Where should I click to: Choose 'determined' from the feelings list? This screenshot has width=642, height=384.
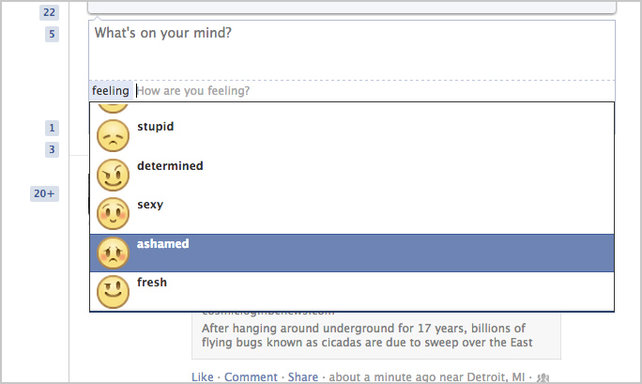[x=352, y=175]
